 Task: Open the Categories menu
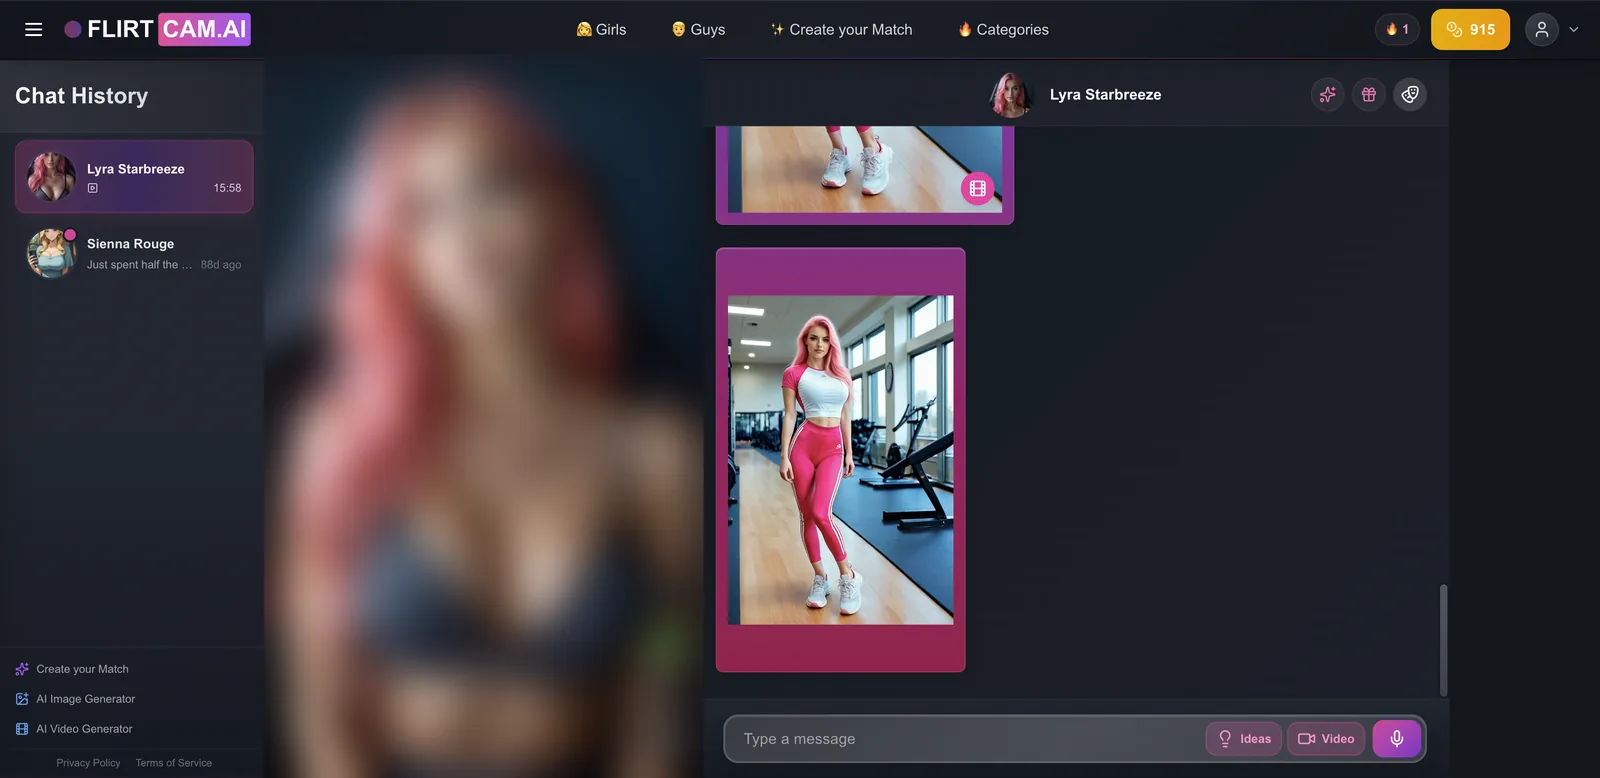click(x=1003, y=30)
